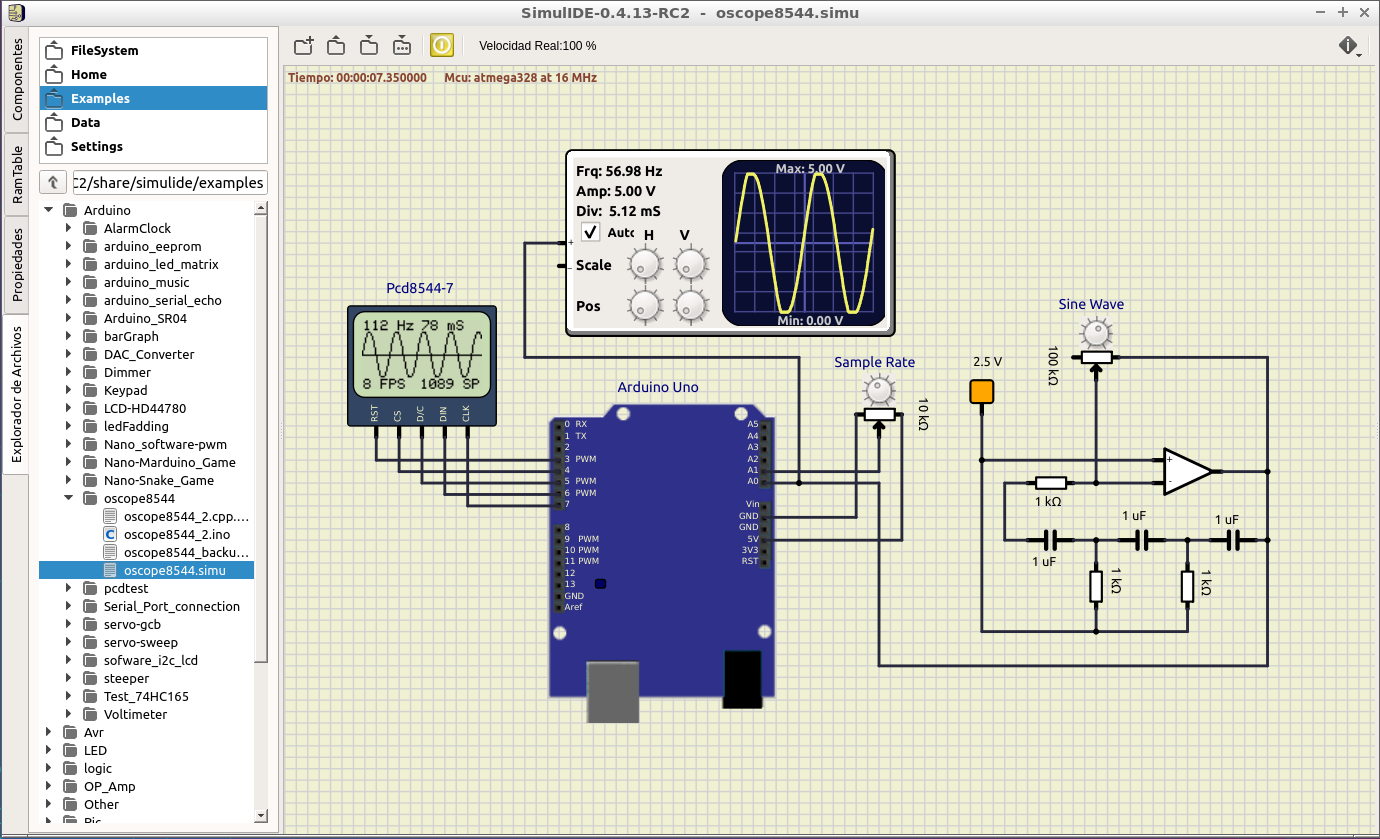Click the folder-up arrow beside the path field

[53, 182]
